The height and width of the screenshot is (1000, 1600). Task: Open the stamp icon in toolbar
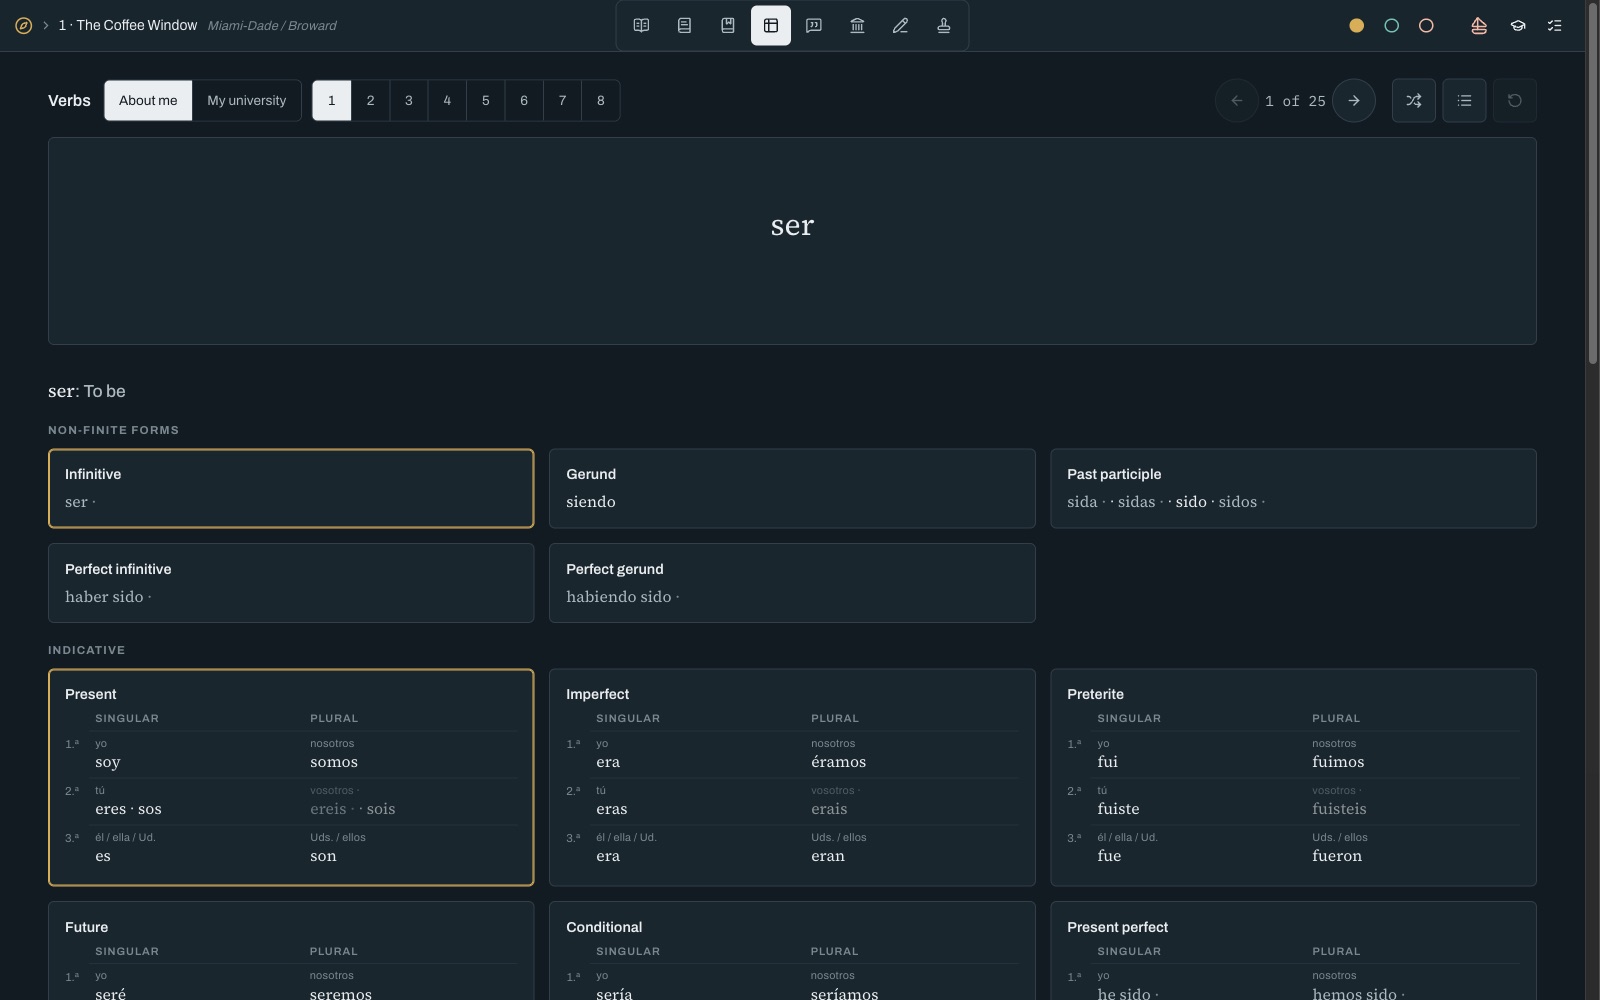943,25
